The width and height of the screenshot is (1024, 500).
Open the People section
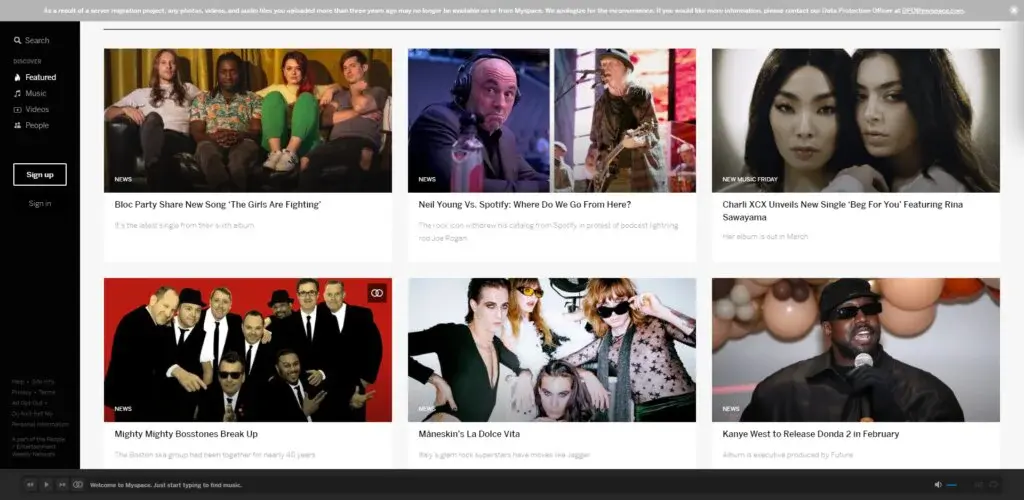click(x=37, y=125)
